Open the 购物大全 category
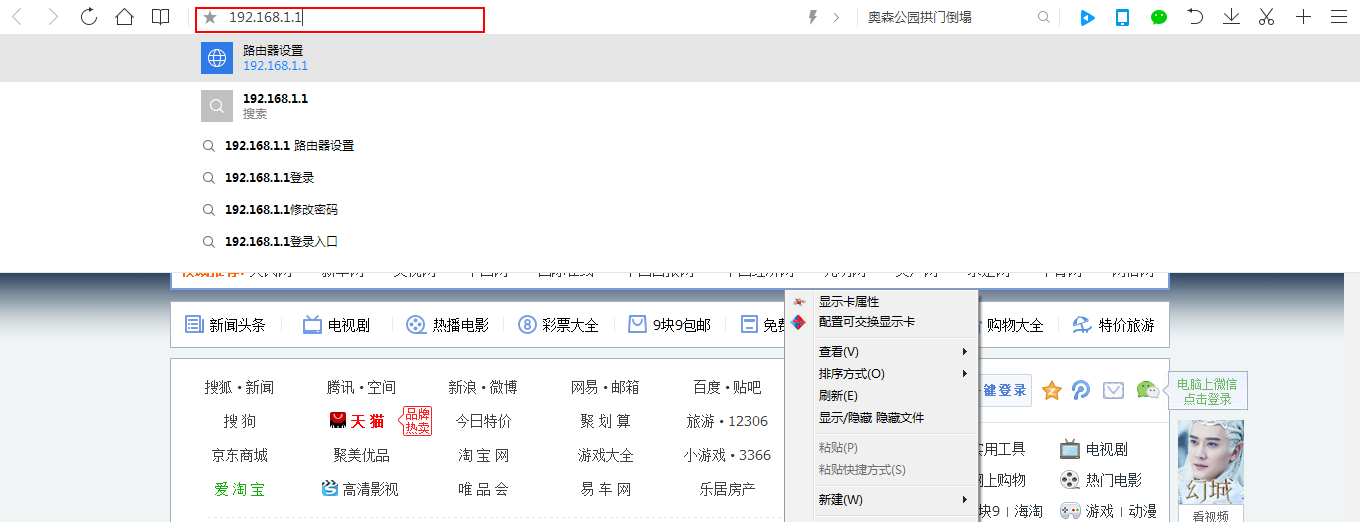 tap(1015, 325)
